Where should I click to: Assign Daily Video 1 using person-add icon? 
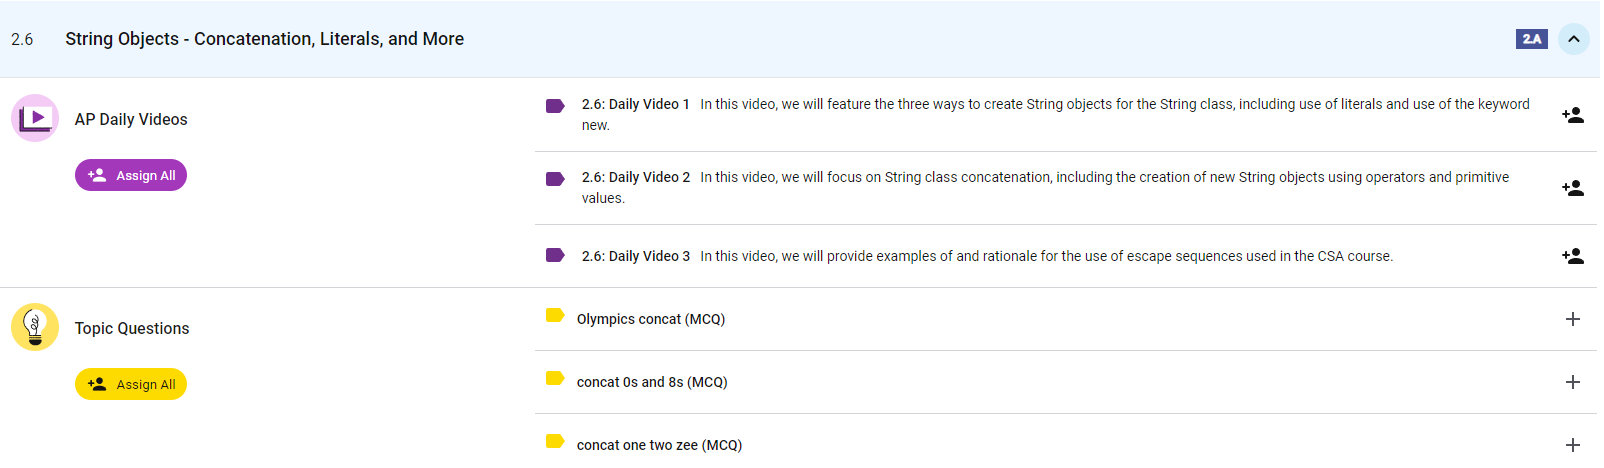[x=1572, y=115]
